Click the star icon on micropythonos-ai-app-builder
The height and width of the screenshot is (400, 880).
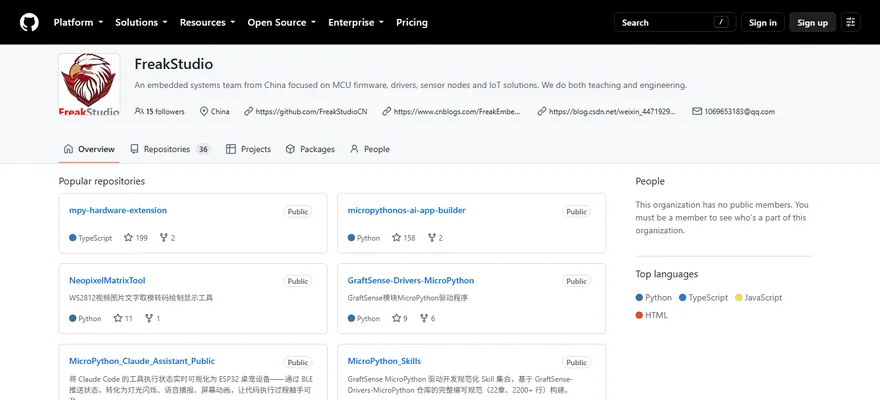[x=396, y=238]
